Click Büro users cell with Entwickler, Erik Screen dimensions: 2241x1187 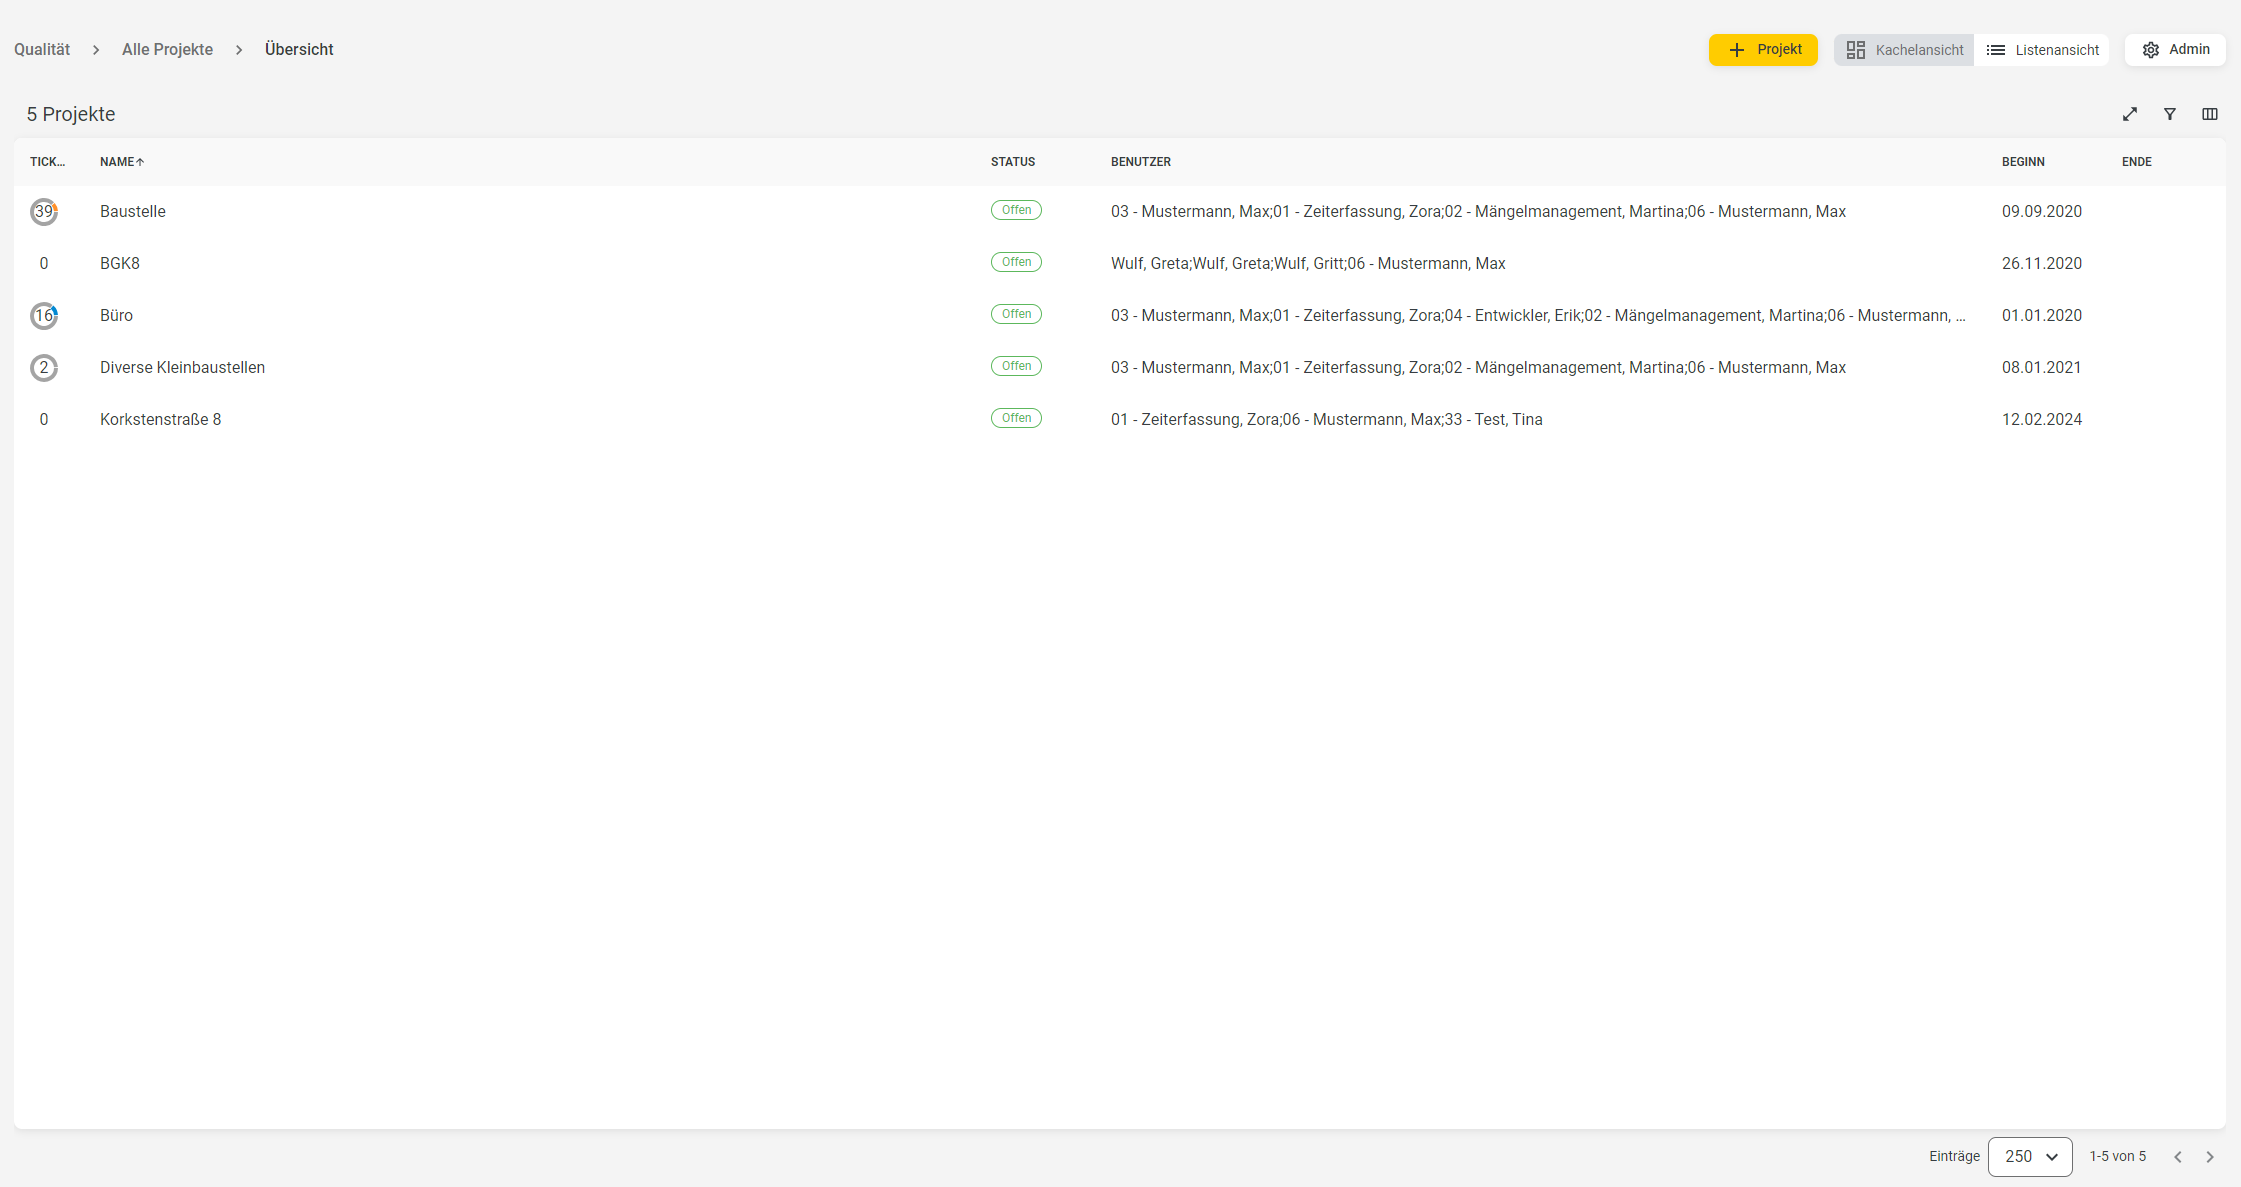pyautogui.click(x=1538, y=316)
